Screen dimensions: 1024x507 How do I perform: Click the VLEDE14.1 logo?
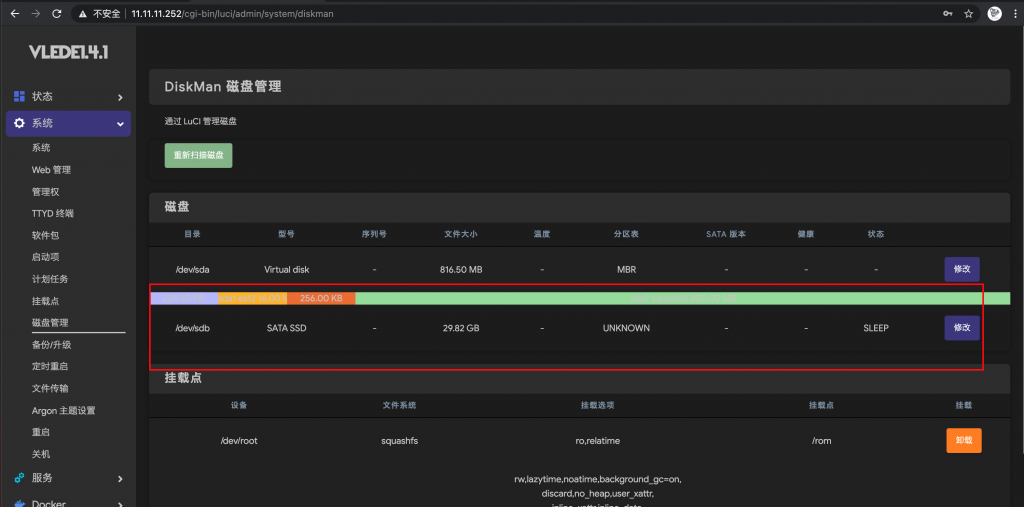point(68,51)
